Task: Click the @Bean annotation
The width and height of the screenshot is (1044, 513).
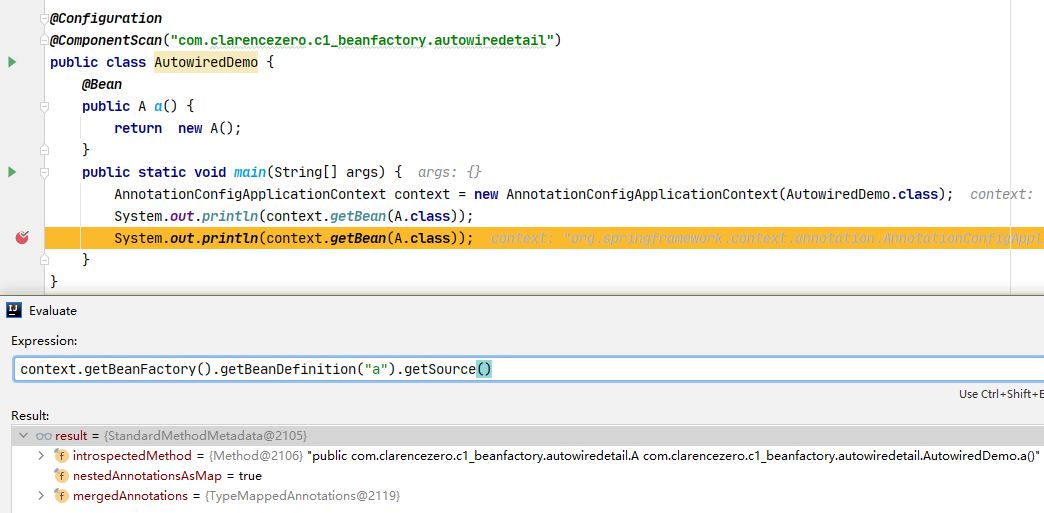Action: pyautogui.click(x=102, y=85)
